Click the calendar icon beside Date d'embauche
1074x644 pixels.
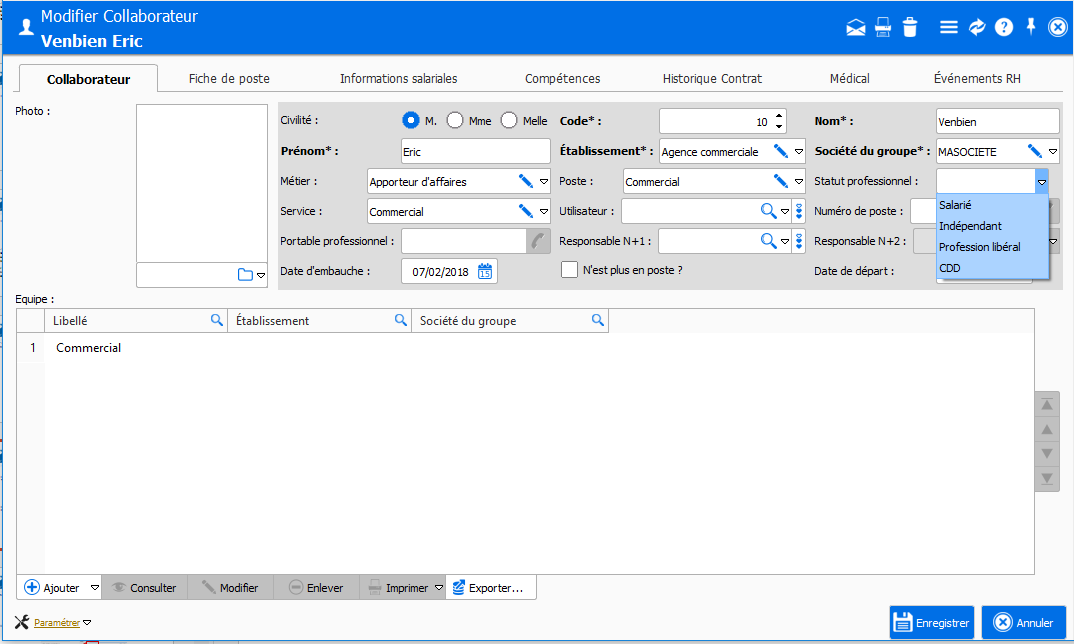(485, 271)
